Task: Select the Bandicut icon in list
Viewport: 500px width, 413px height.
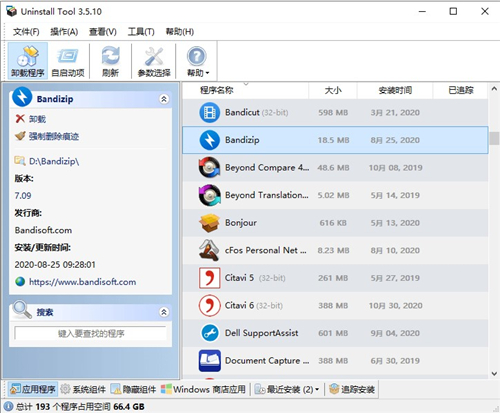Action: coord(209,113)
